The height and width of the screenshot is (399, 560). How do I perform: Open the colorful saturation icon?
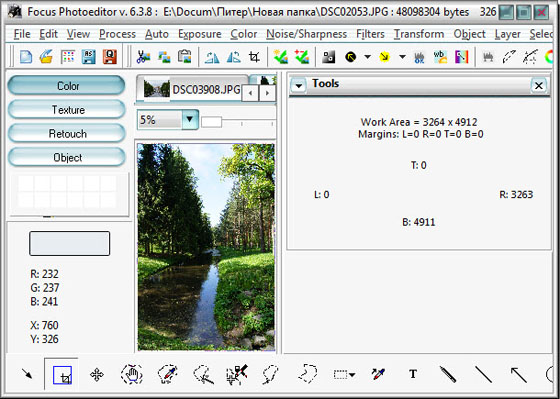click(461, 57)
